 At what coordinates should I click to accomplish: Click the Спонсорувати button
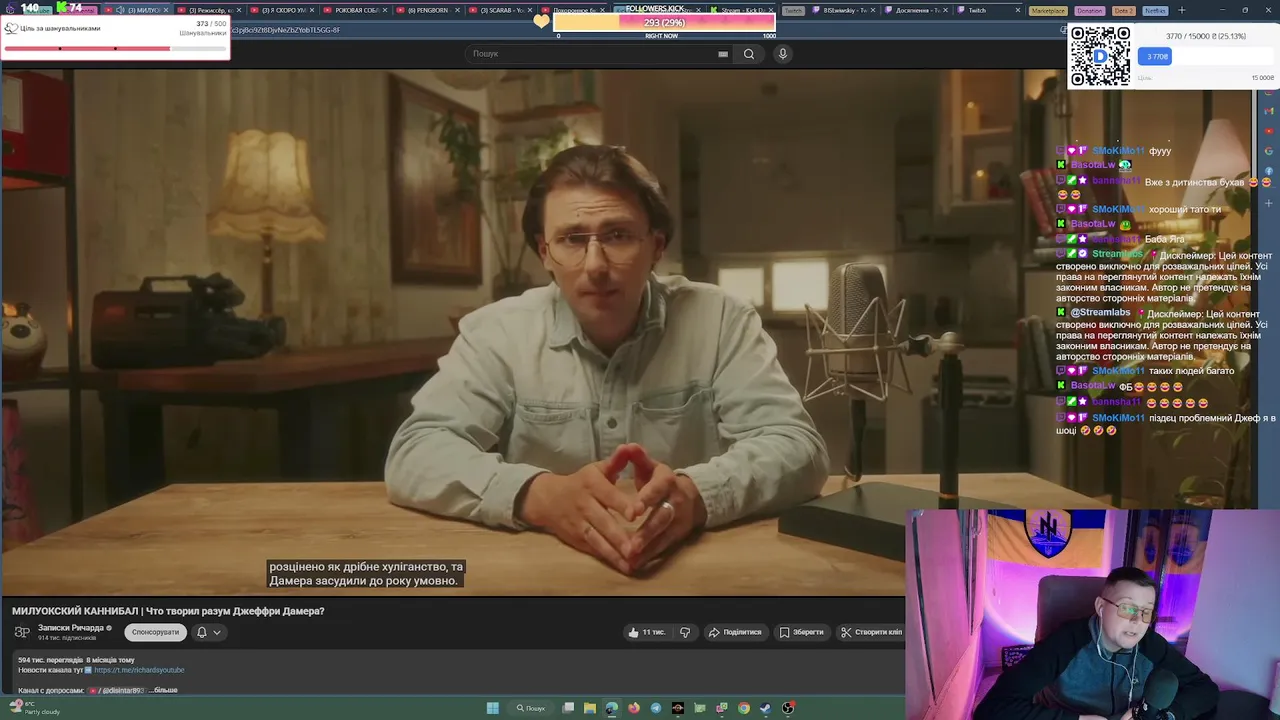point(155,632)
